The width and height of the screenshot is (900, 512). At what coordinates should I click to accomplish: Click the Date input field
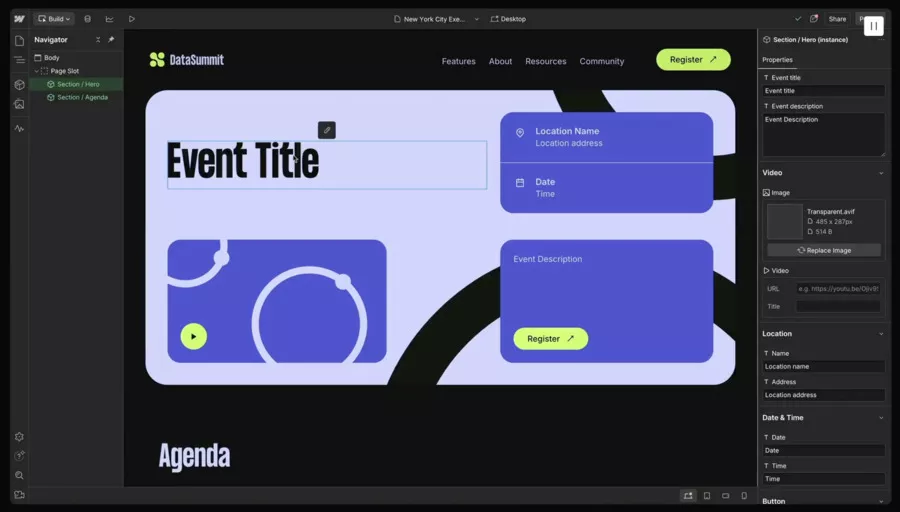click(824, 451)
